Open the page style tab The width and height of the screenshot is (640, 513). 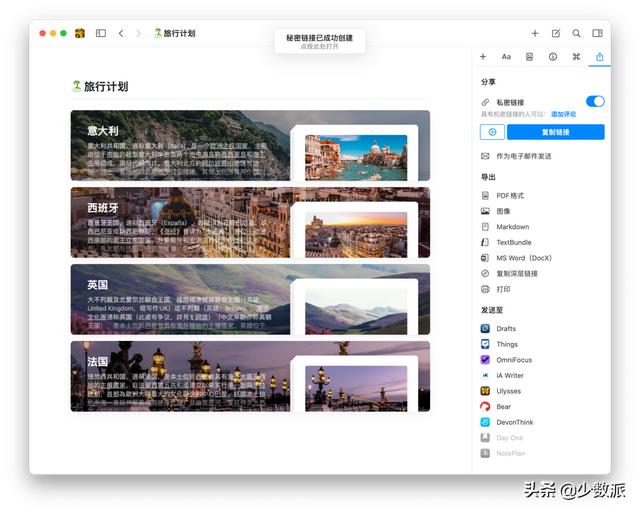click(x=529, y=57)
